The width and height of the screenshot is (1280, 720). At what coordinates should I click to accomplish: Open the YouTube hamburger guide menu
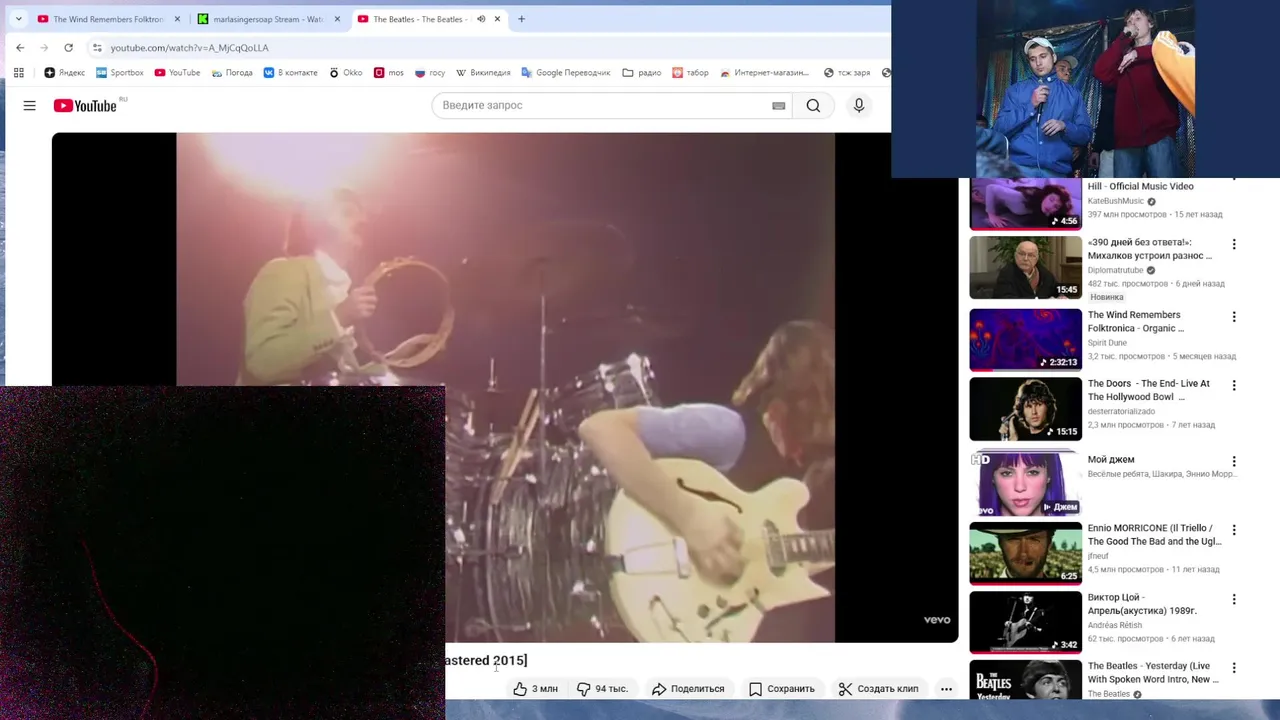tap(30, 105)
